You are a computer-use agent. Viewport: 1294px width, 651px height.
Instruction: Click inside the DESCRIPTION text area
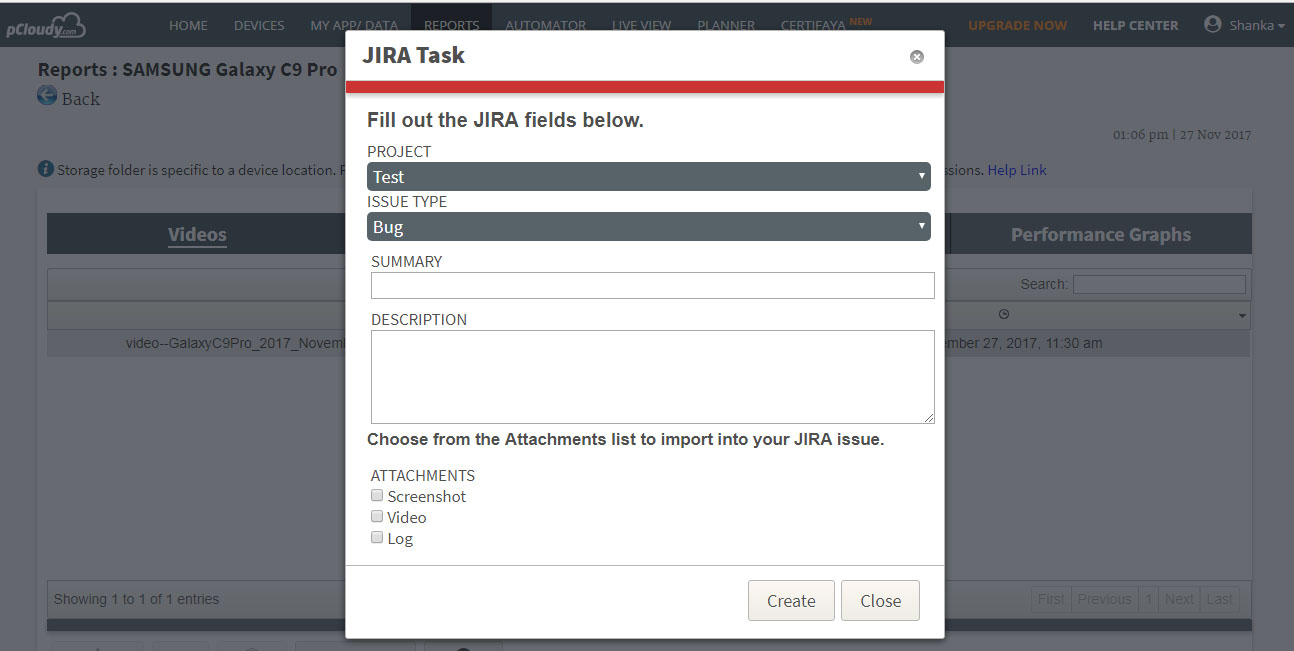pos(653,377)
